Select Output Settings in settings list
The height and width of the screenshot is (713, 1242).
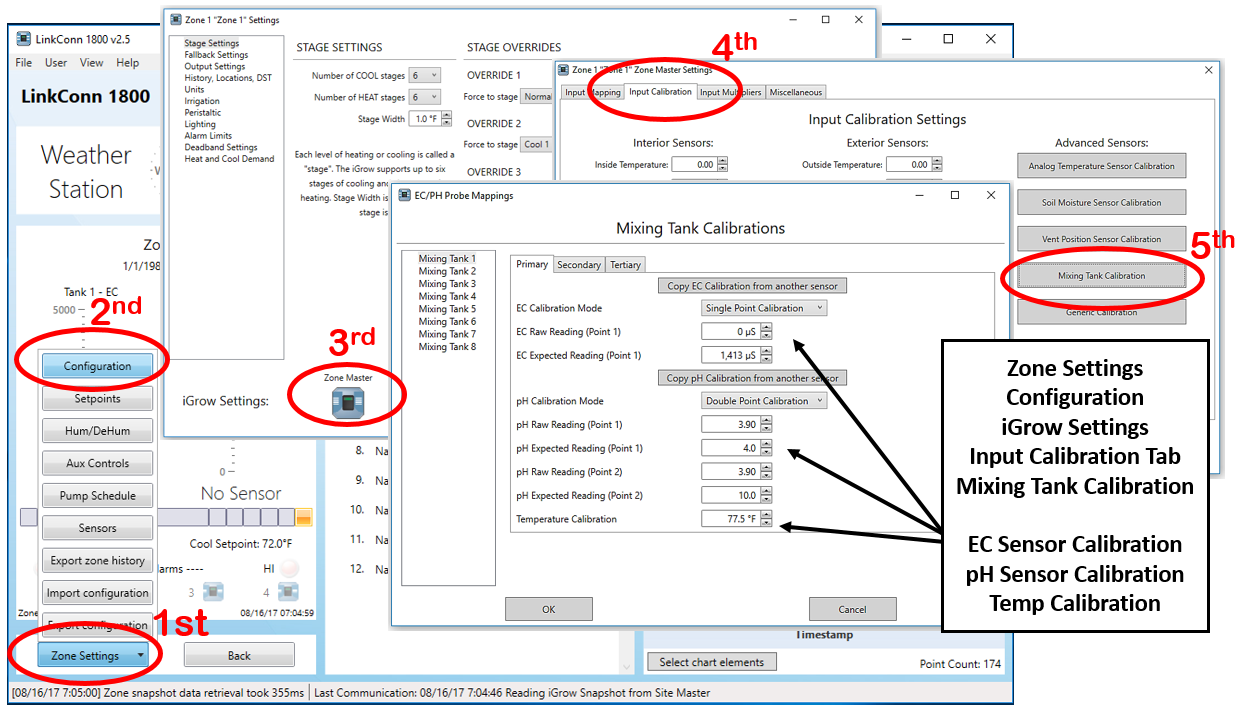214,67
